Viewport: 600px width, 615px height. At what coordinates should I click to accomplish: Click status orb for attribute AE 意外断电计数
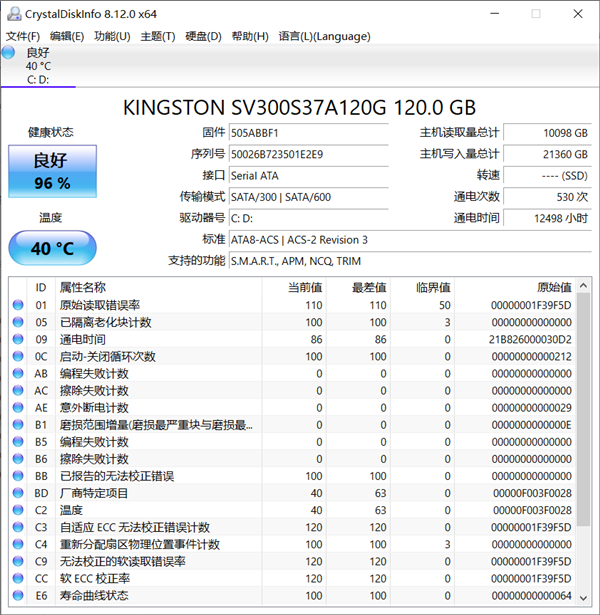click(18, 408)
